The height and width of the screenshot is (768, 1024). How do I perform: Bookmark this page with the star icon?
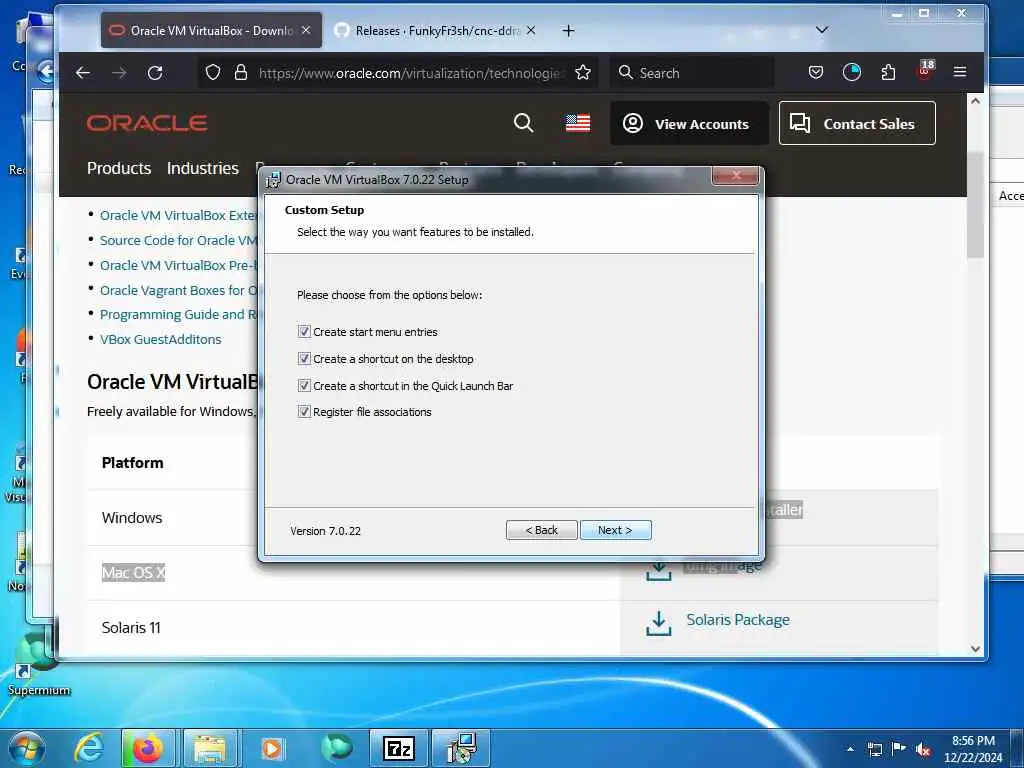point(583,72)
